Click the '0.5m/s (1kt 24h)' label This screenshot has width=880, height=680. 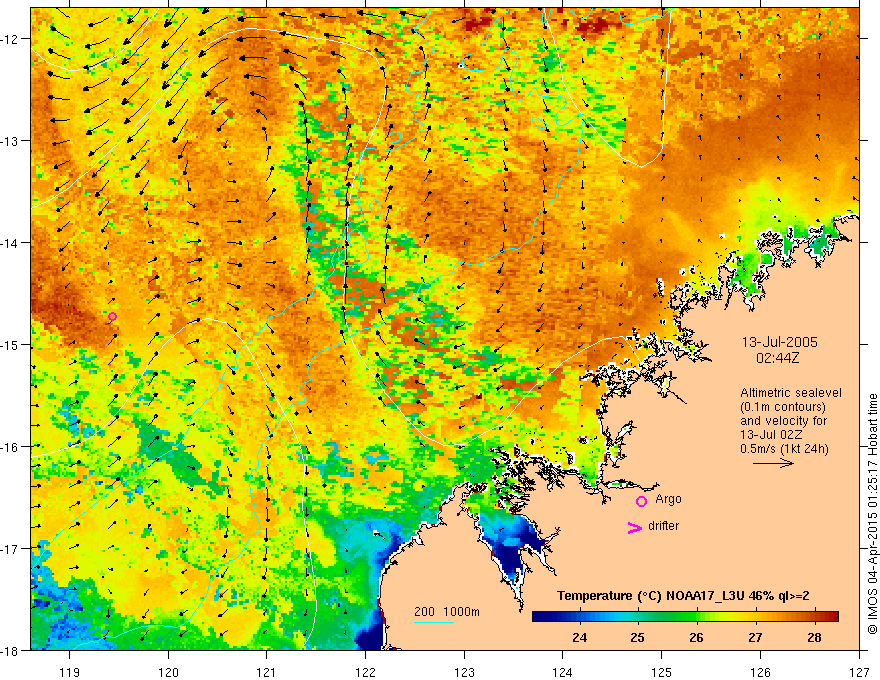coord(784,449)
